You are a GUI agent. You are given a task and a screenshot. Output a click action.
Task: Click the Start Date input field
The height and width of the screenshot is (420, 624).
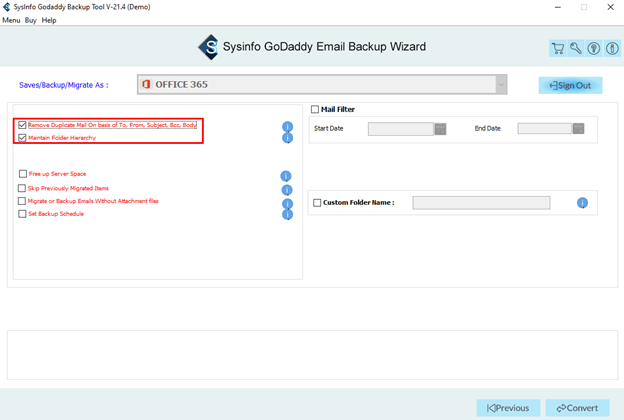(401, 129)
